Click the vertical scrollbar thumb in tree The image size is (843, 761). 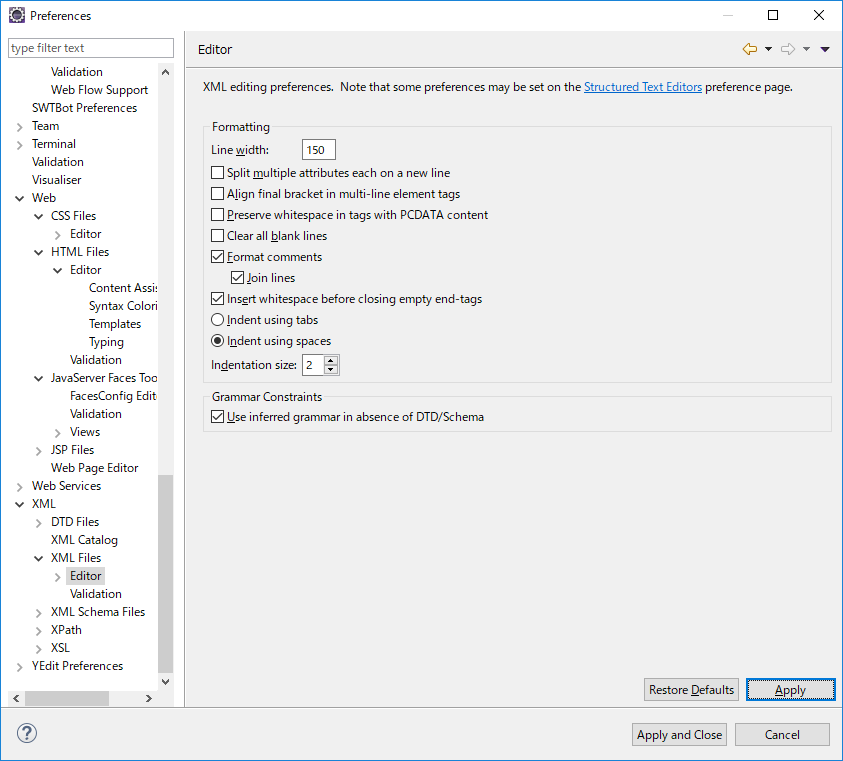pyautogui.click(x=166, y=574)
